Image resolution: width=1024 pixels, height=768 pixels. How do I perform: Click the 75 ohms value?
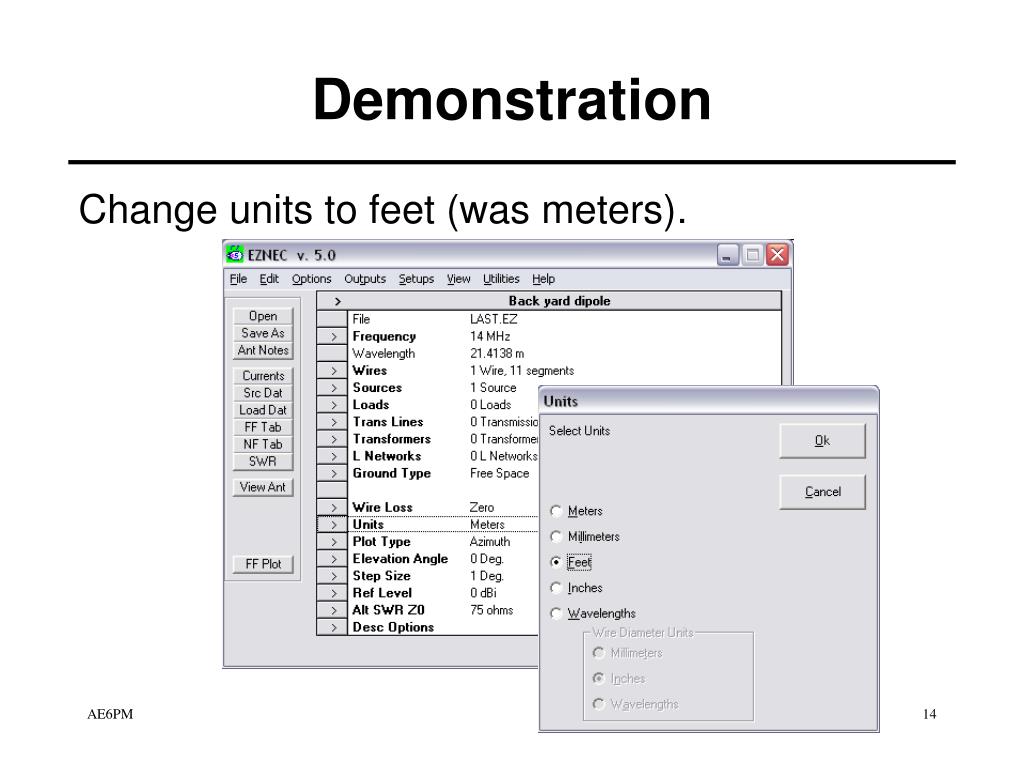point(492,610)
